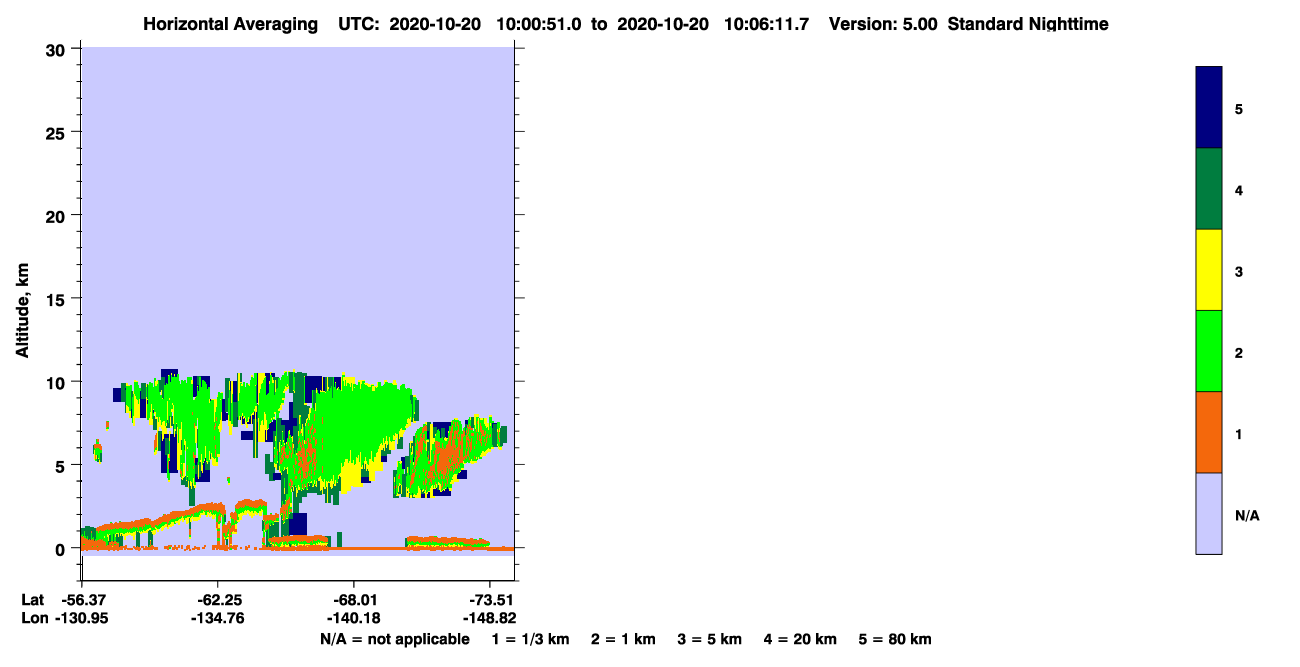Click the 'N/A = not applicable' legend text
Image resolution: width=1300 pixels, height=667 pixels.
(394, 639)
